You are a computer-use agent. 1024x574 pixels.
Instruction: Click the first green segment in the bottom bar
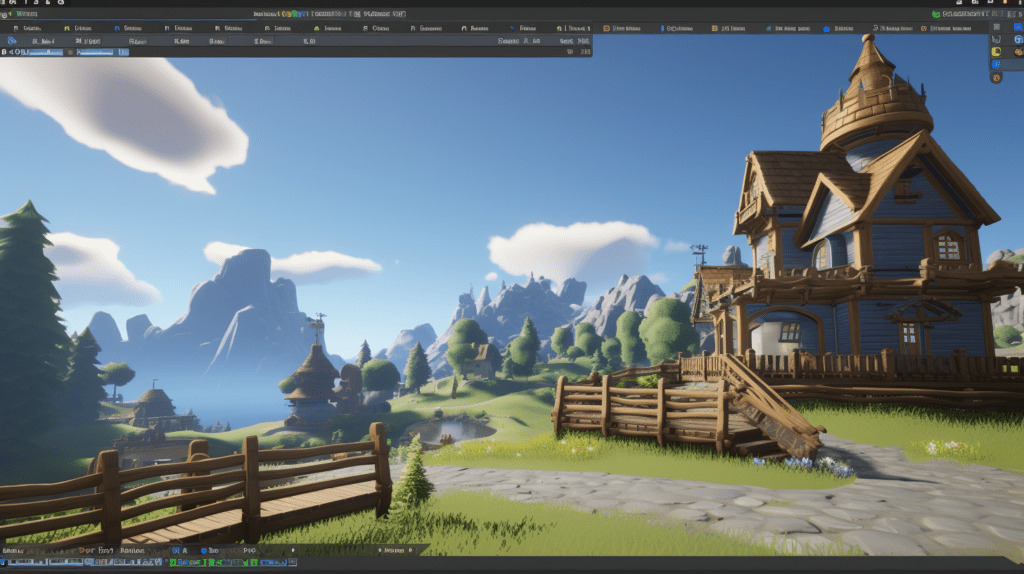point(186,562)
